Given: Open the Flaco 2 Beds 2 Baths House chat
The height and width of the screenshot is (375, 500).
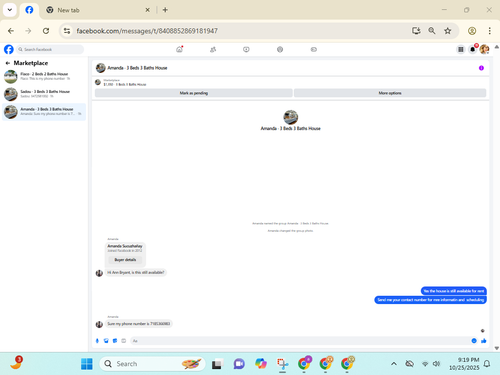Looking at the screenshot, I should tap(44, 76).
